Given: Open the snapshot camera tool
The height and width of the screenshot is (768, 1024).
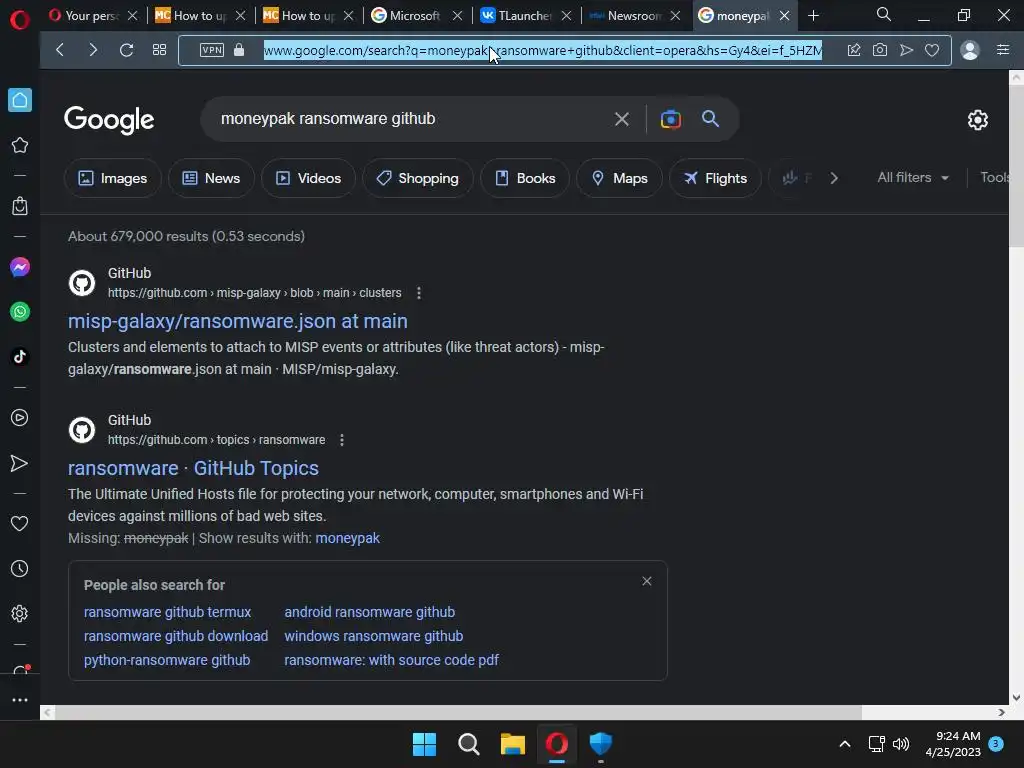Looking at the screenshot, I should pyautogui.click(x=880, y=50).
